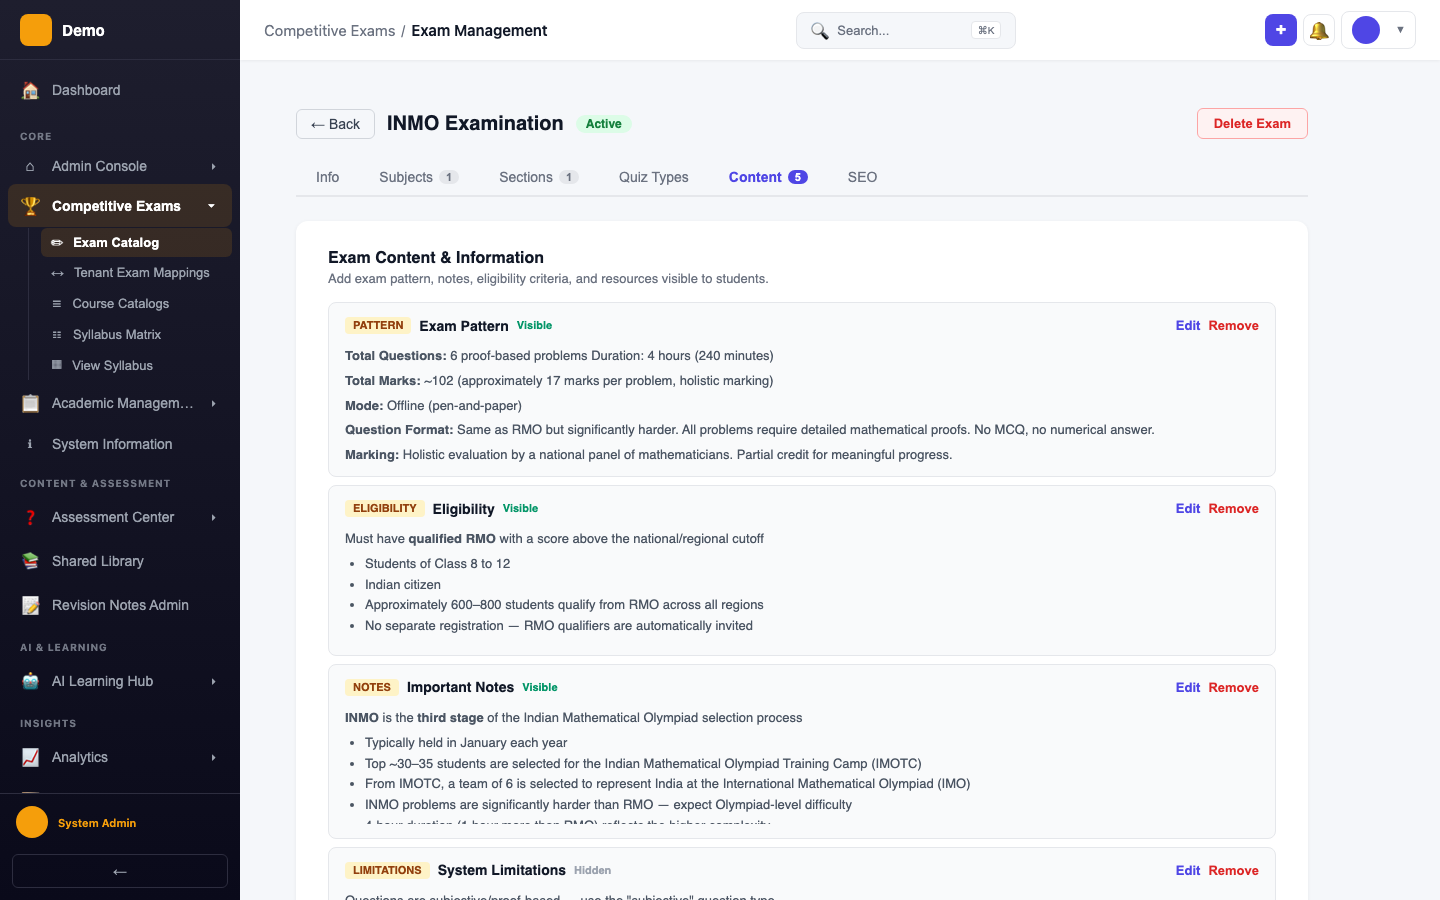Switch to the SEO tab
The width and height of the screenshot is (1440, 900).
862,177
